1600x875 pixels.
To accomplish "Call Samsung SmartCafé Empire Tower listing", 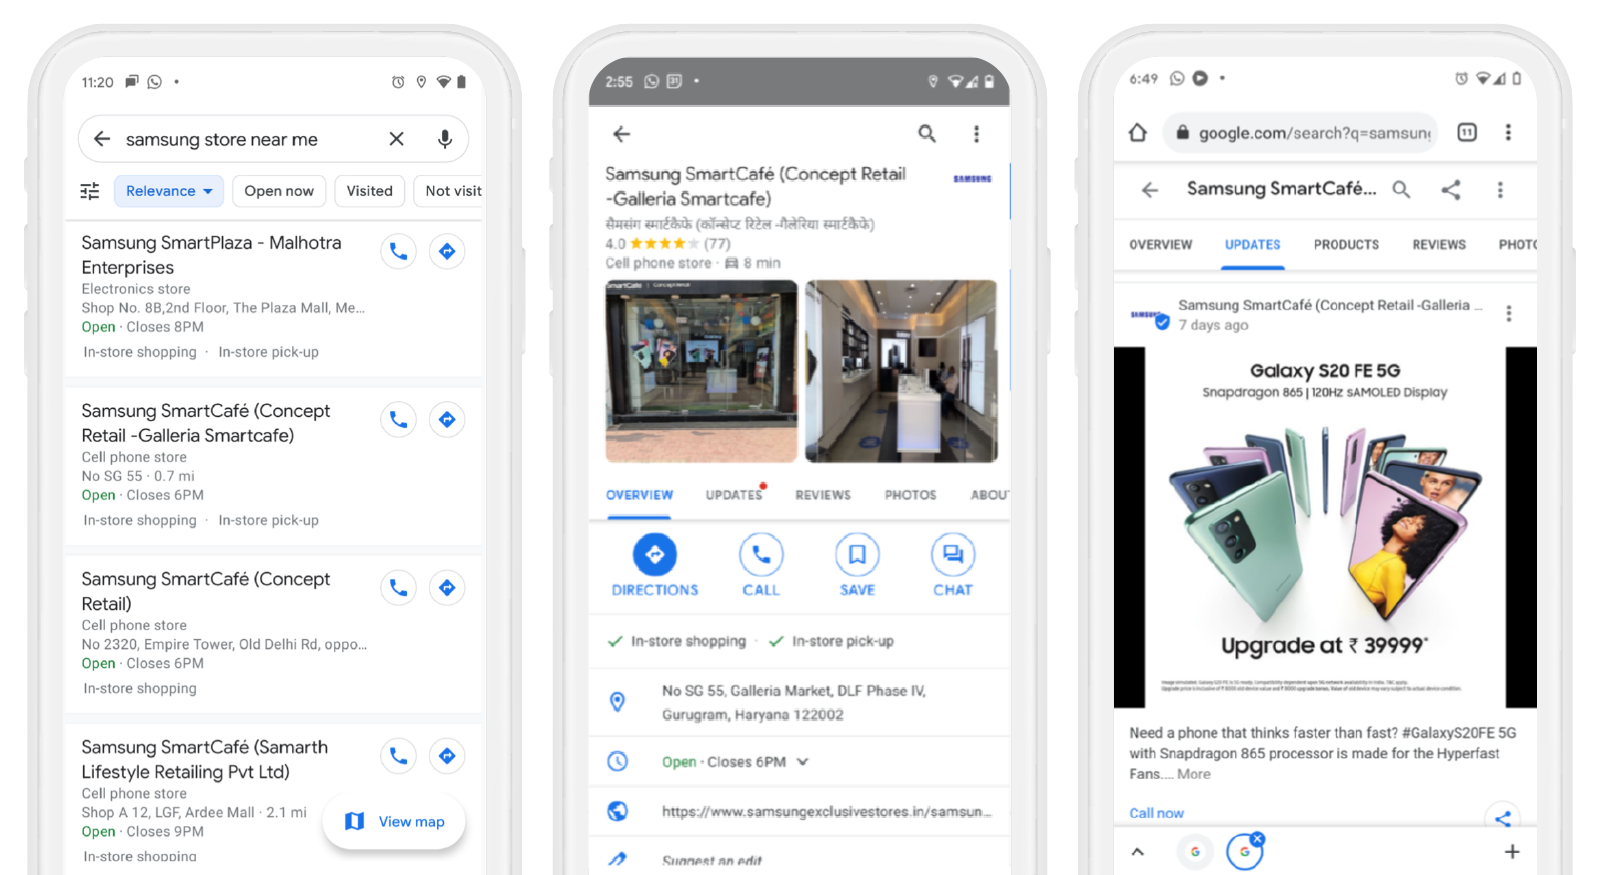I will 399,587.
